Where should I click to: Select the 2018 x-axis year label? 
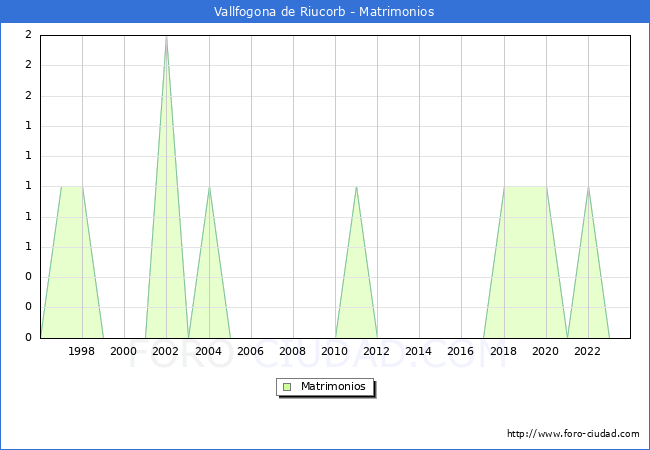click(504, 351)
